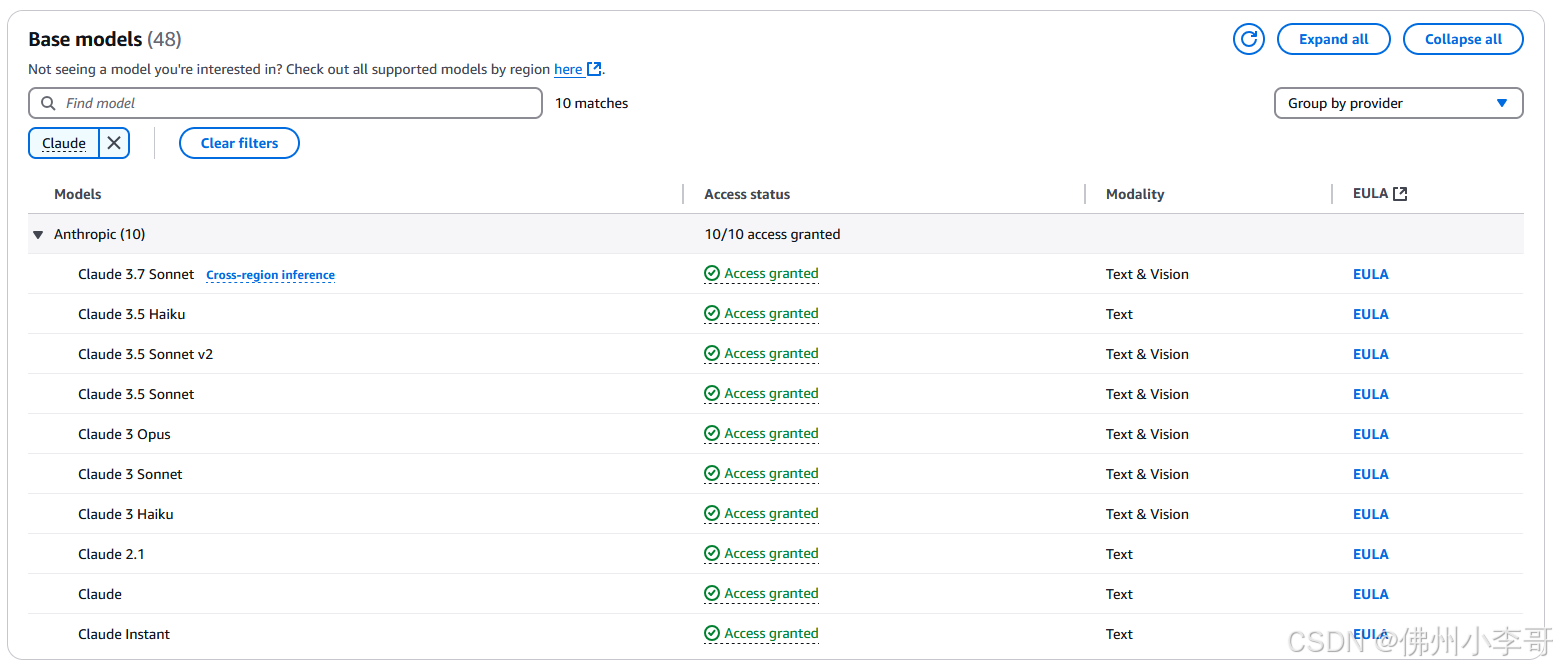This screenshot has height=669, width=1557.
Task: Click the Base models (48) heading
Action: click(105, 39)
